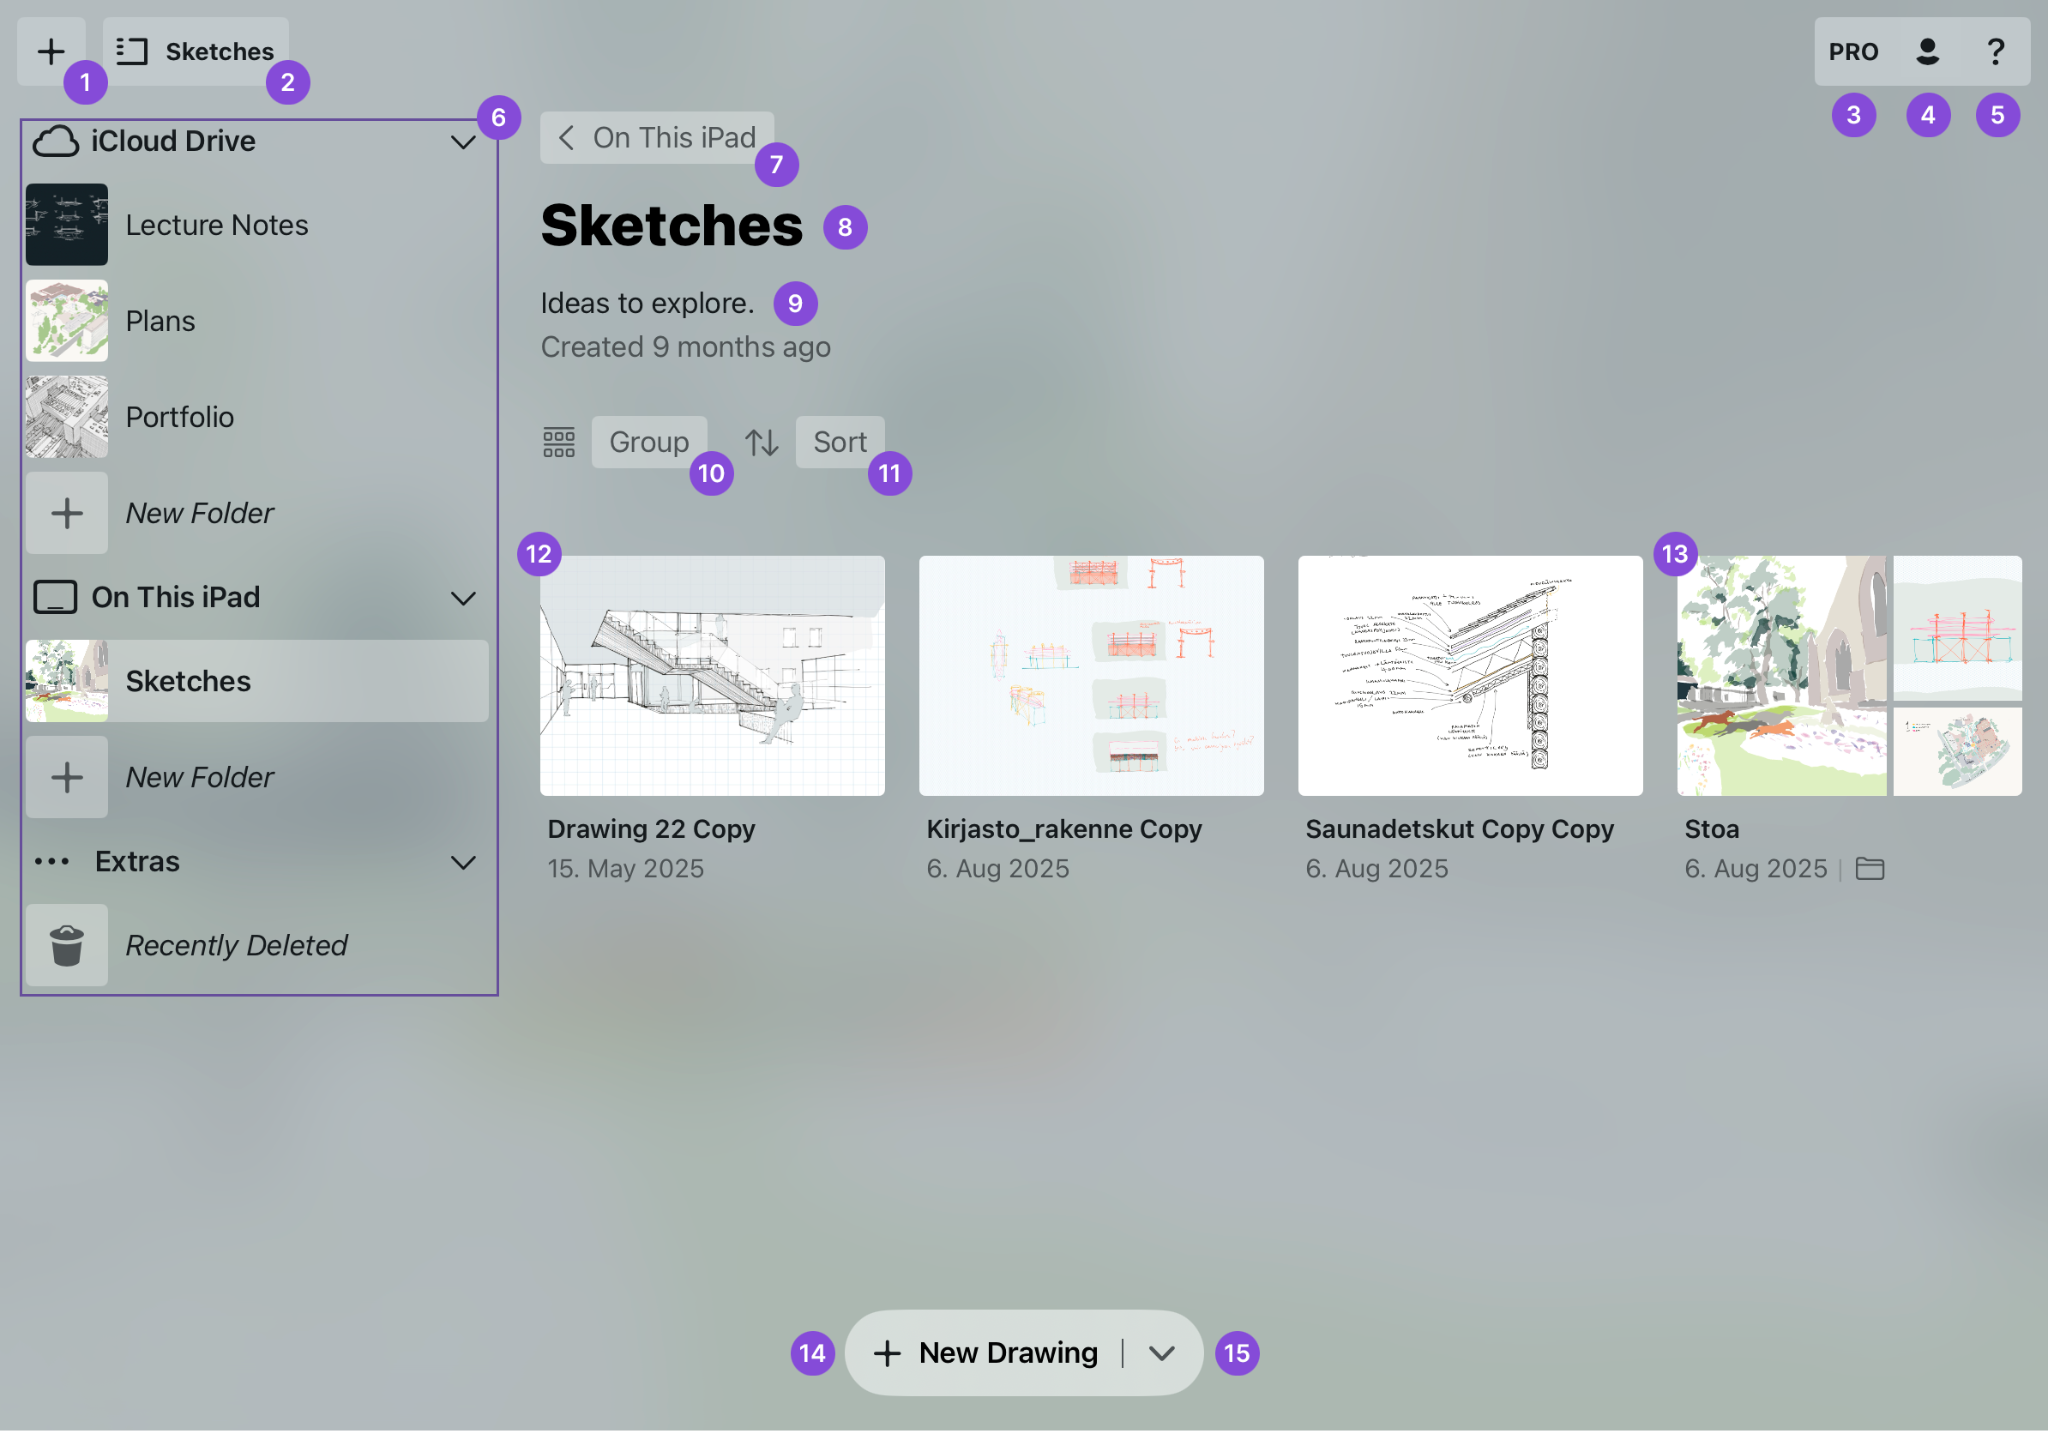Click the Extras header label
Screen dimensions: 2048x1431
coord(137,861)
